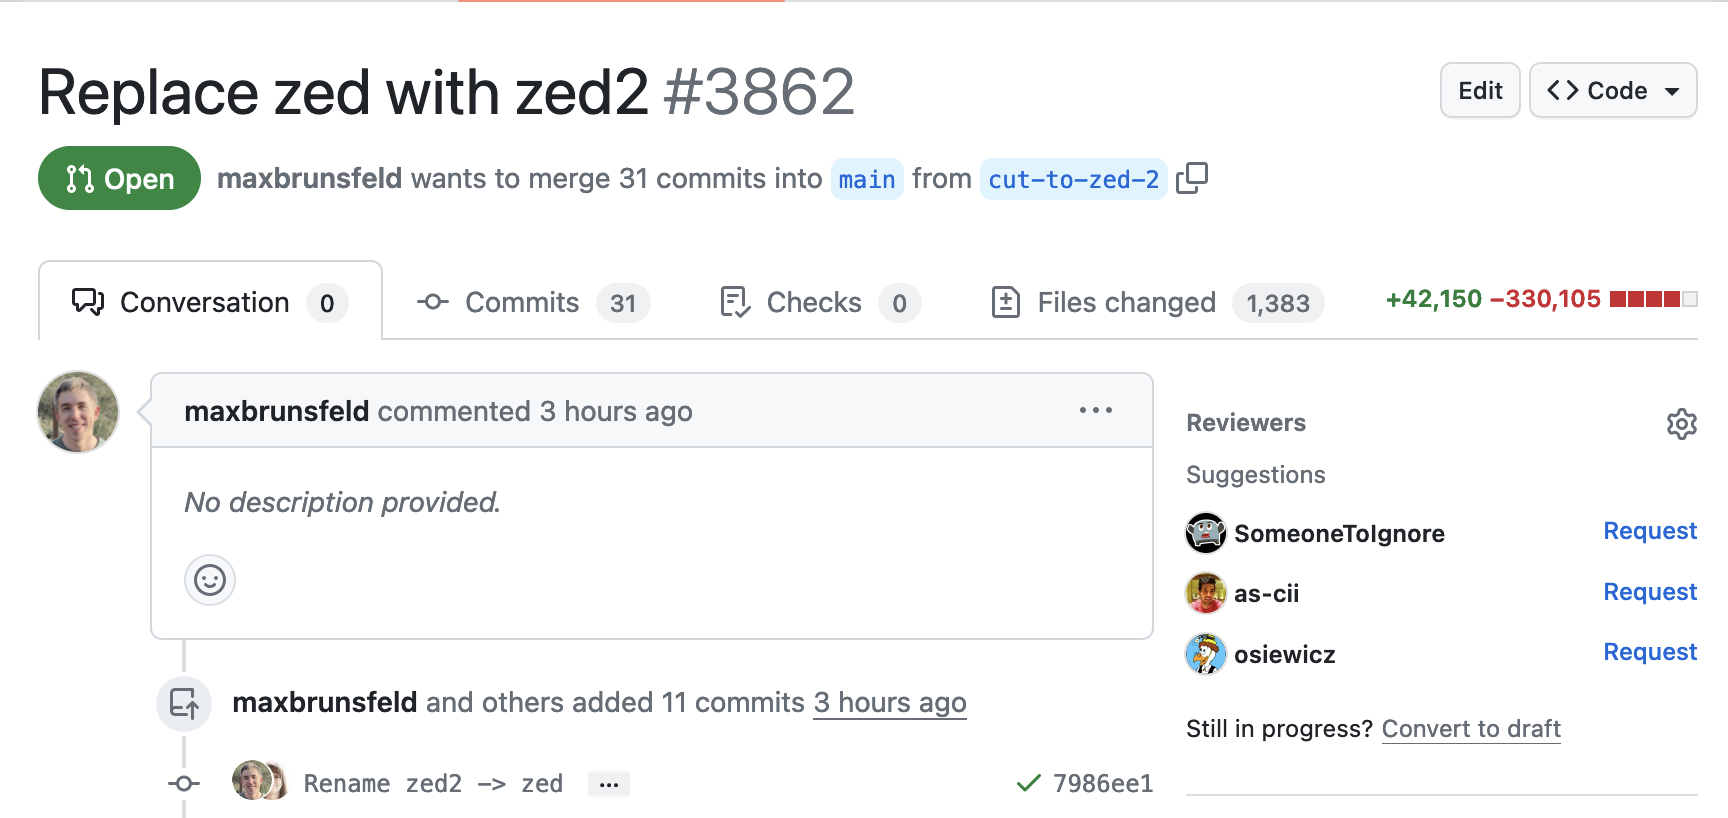Screen dimensions: 1728x818
Task: Click the main base branch label
Action: coord(866,179)
